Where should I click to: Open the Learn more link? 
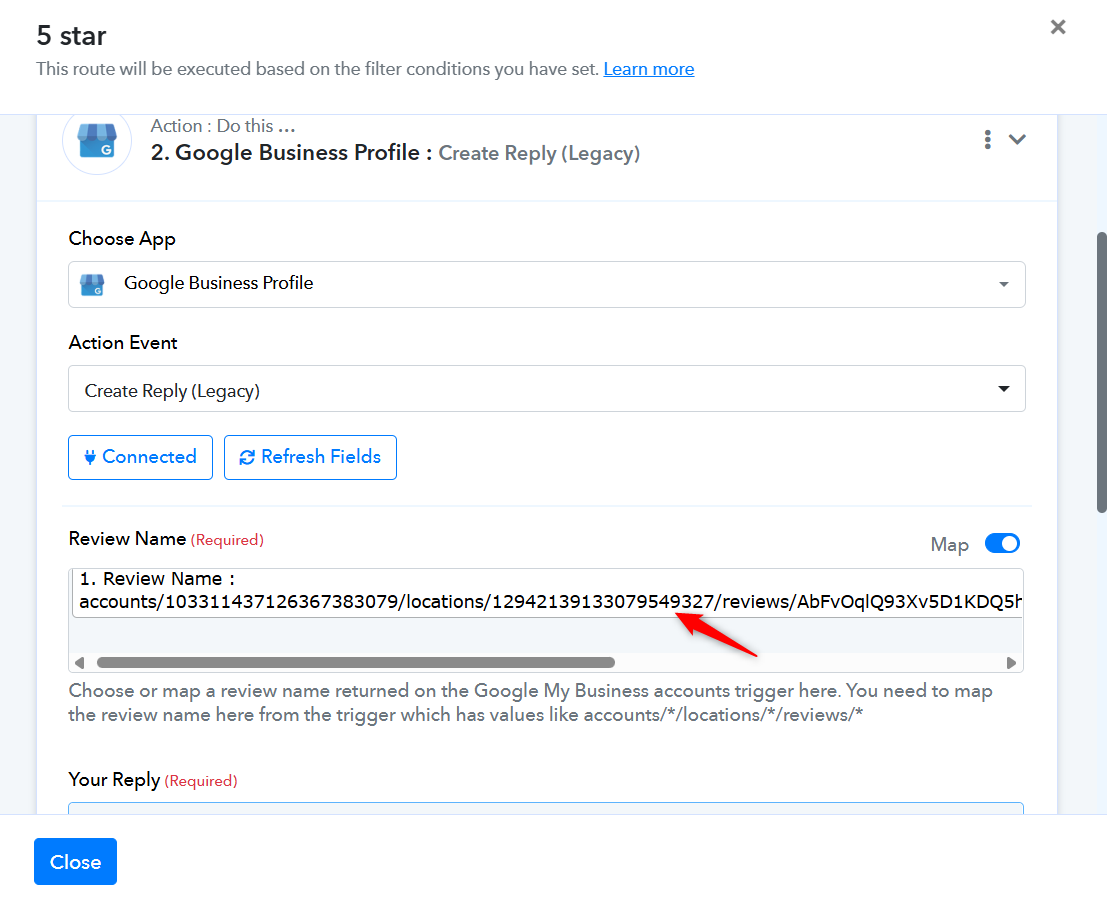click(x=649, y=69)
